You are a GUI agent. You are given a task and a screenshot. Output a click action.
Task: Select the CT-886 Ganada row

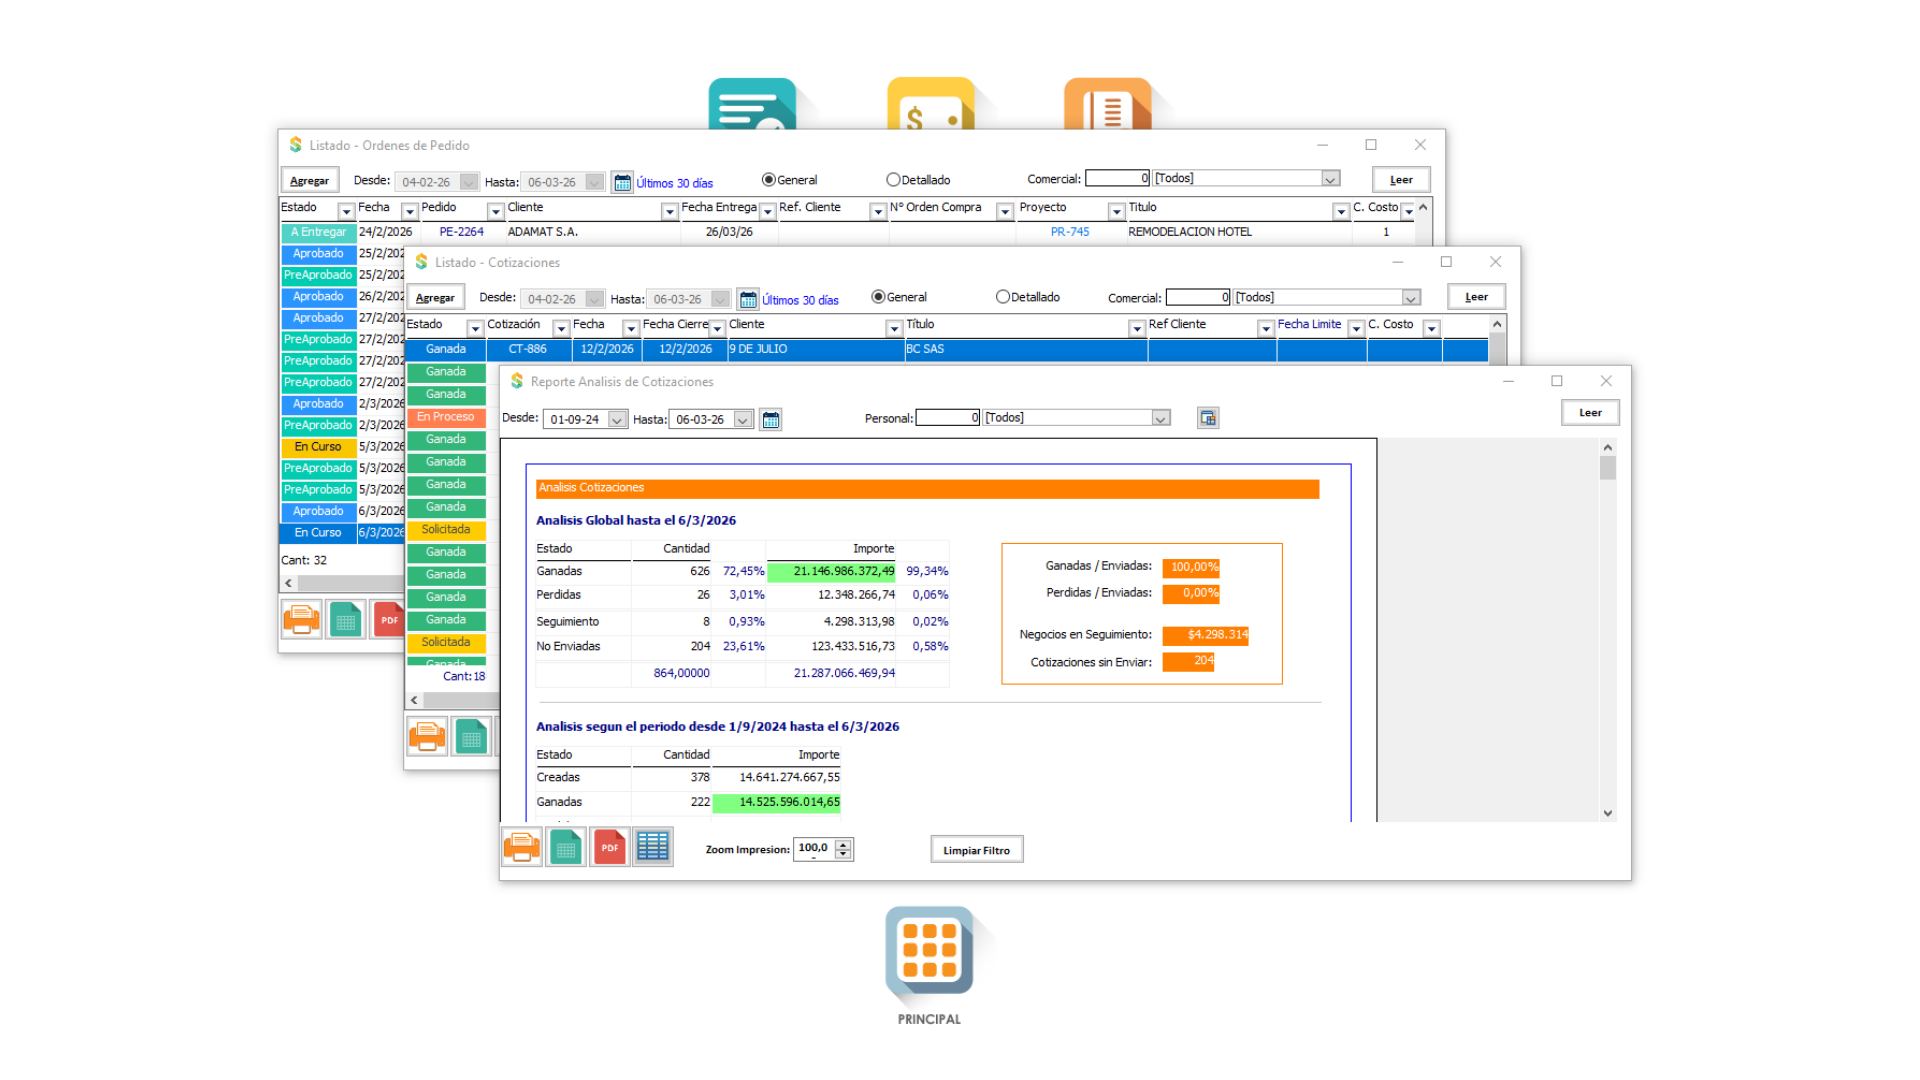pos(527,349)
